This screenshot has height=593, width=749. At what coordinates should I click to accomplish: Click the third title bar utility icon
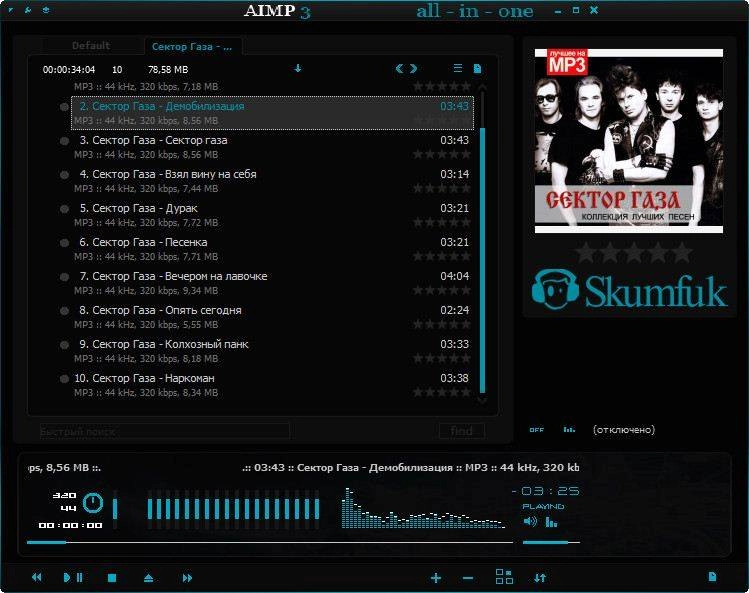(x=46, y=10)
